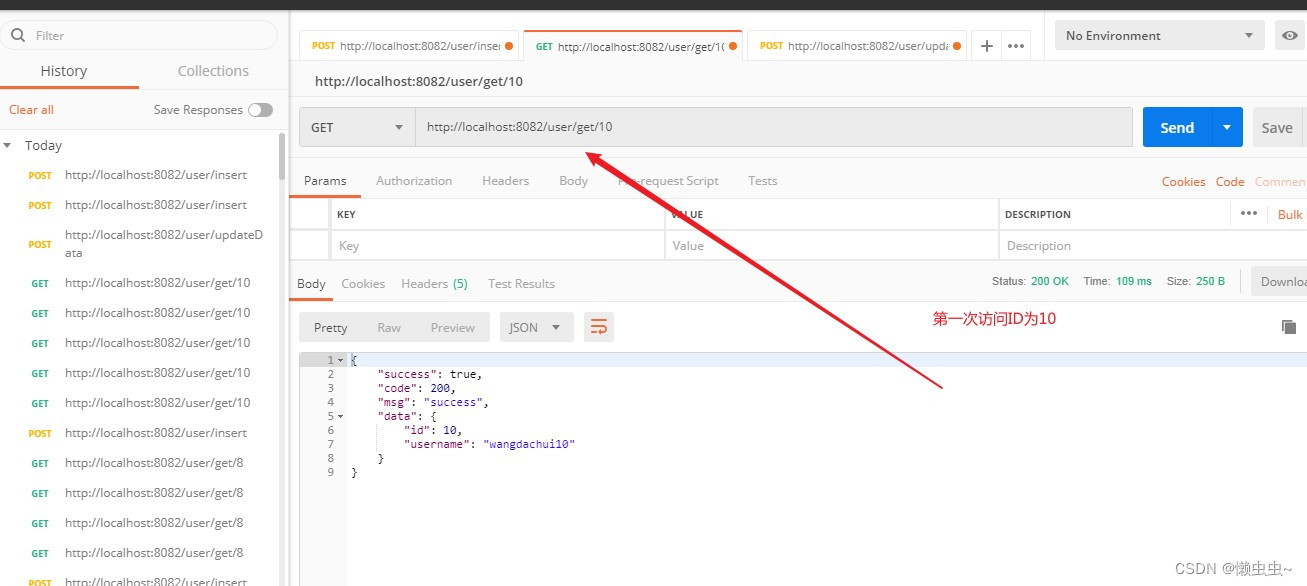1307x586 pixels.
Task: Open the Send button dropdown arrow
Action: [1227, 127]
